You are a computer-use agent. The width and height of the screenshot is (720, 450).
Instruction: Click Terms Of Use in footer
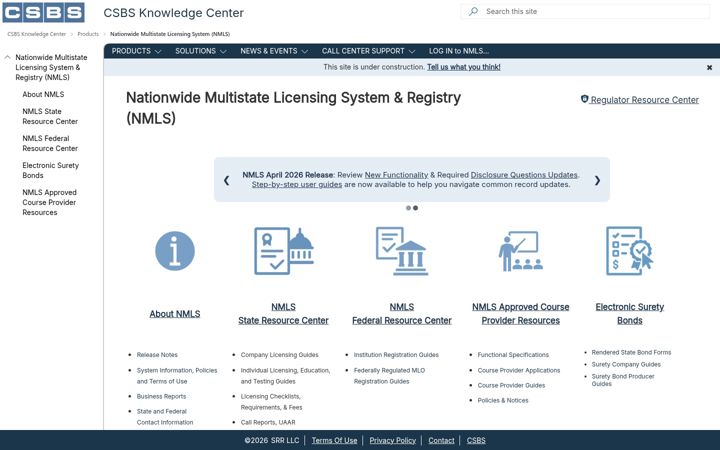pyautogui.click(x=334, y=440)
